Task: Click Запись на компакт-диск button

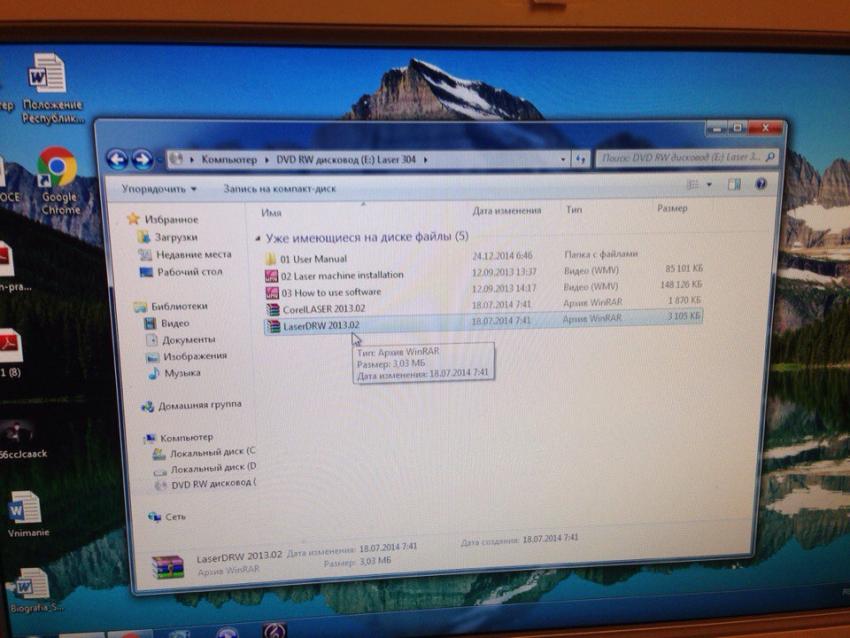Action: coord(279,188)
